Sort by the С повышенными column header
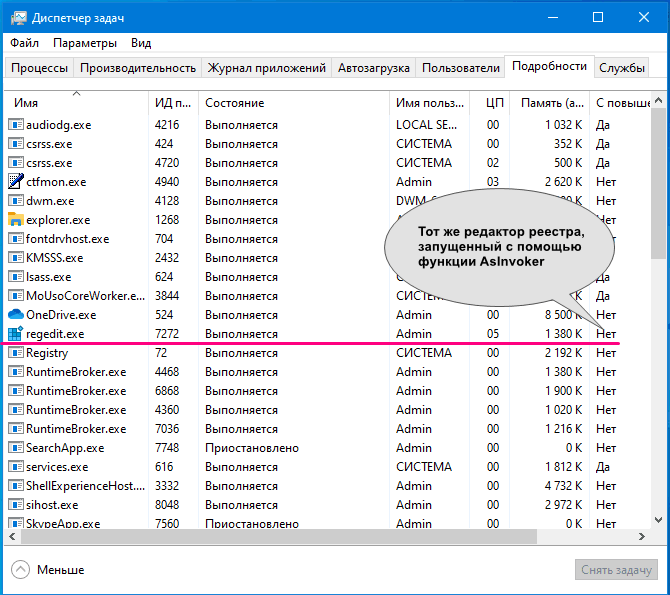The image size is (670, 595). tap(620, 103)
